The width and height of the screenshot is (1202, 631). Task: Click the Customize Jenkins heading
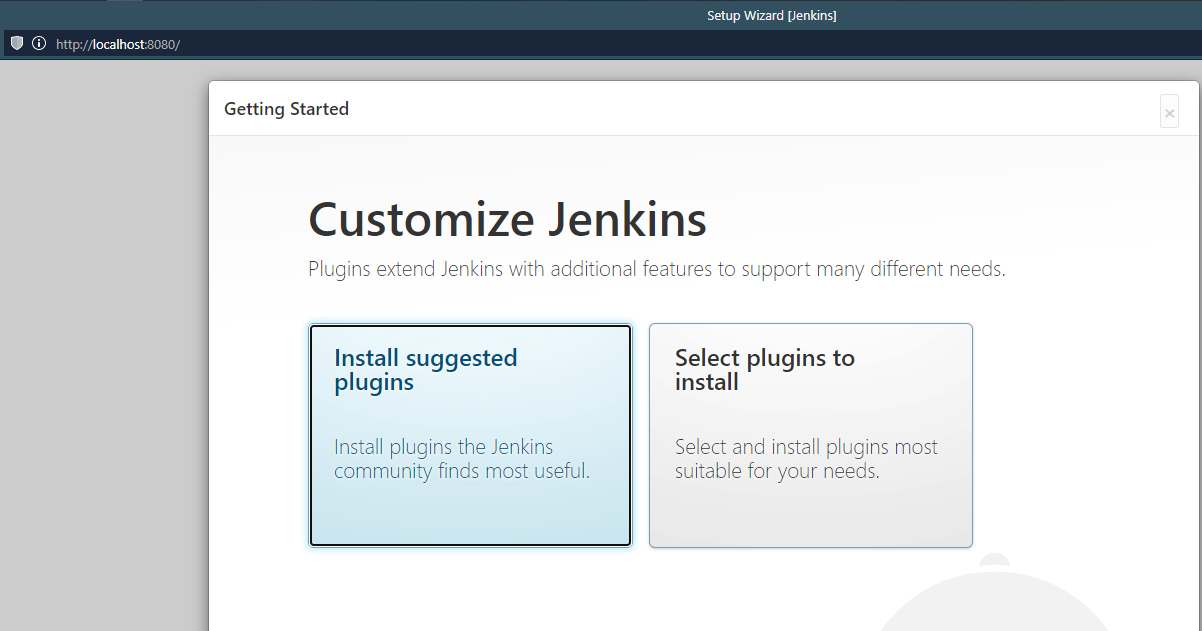pyautogui.click(x=507, y=220)
